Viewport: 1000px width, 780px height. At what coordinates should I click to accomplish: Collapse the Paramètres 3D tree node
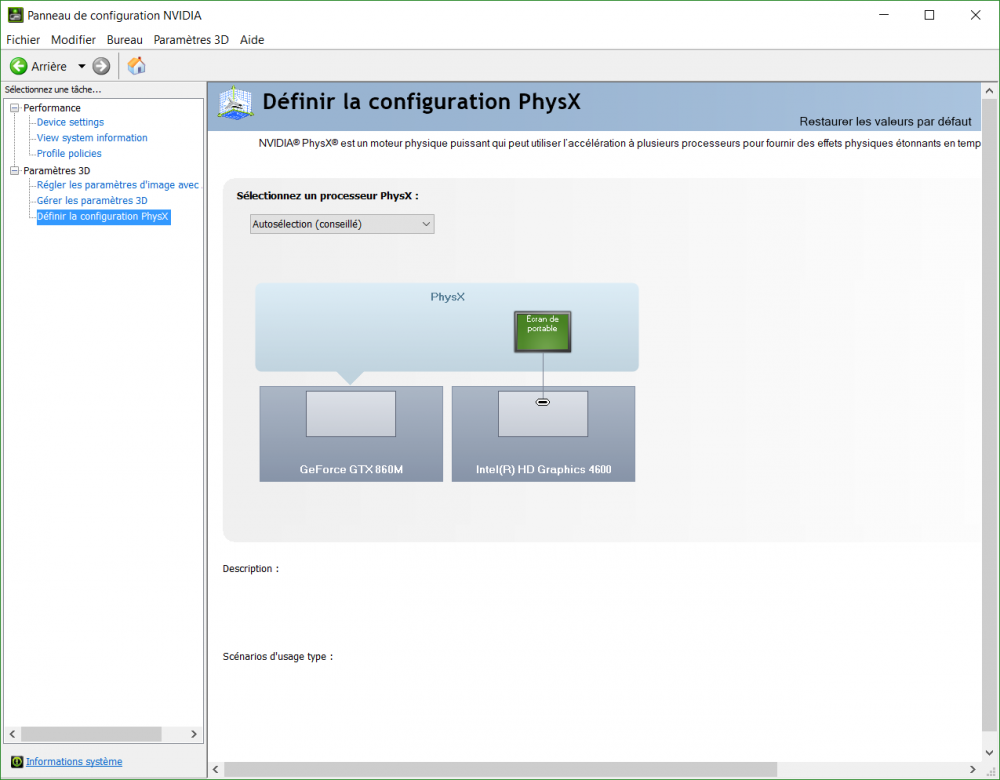(x=15, y=171)
